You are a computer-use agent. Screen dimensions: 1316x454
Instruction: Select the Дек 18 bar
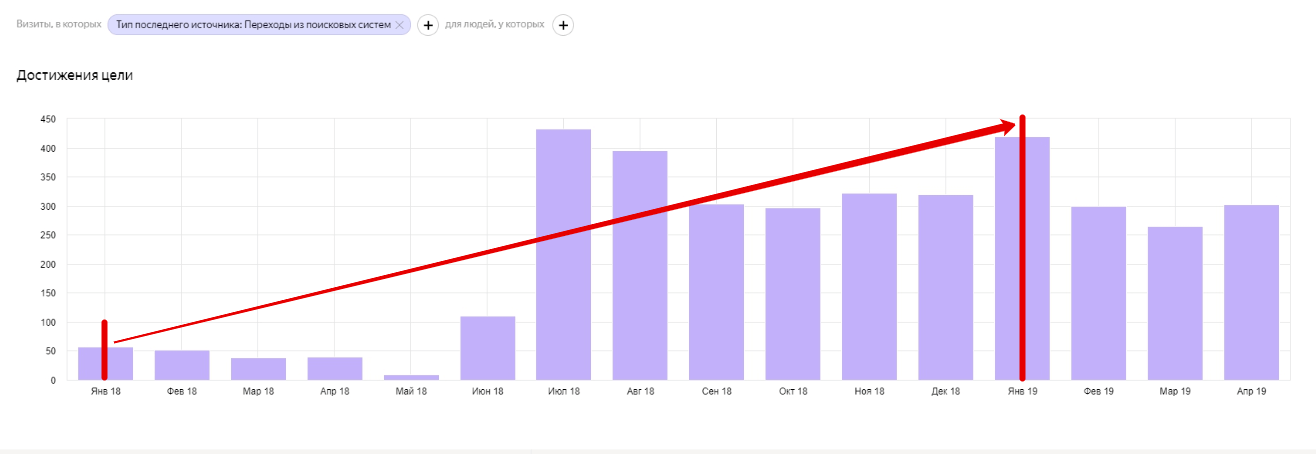946,288
